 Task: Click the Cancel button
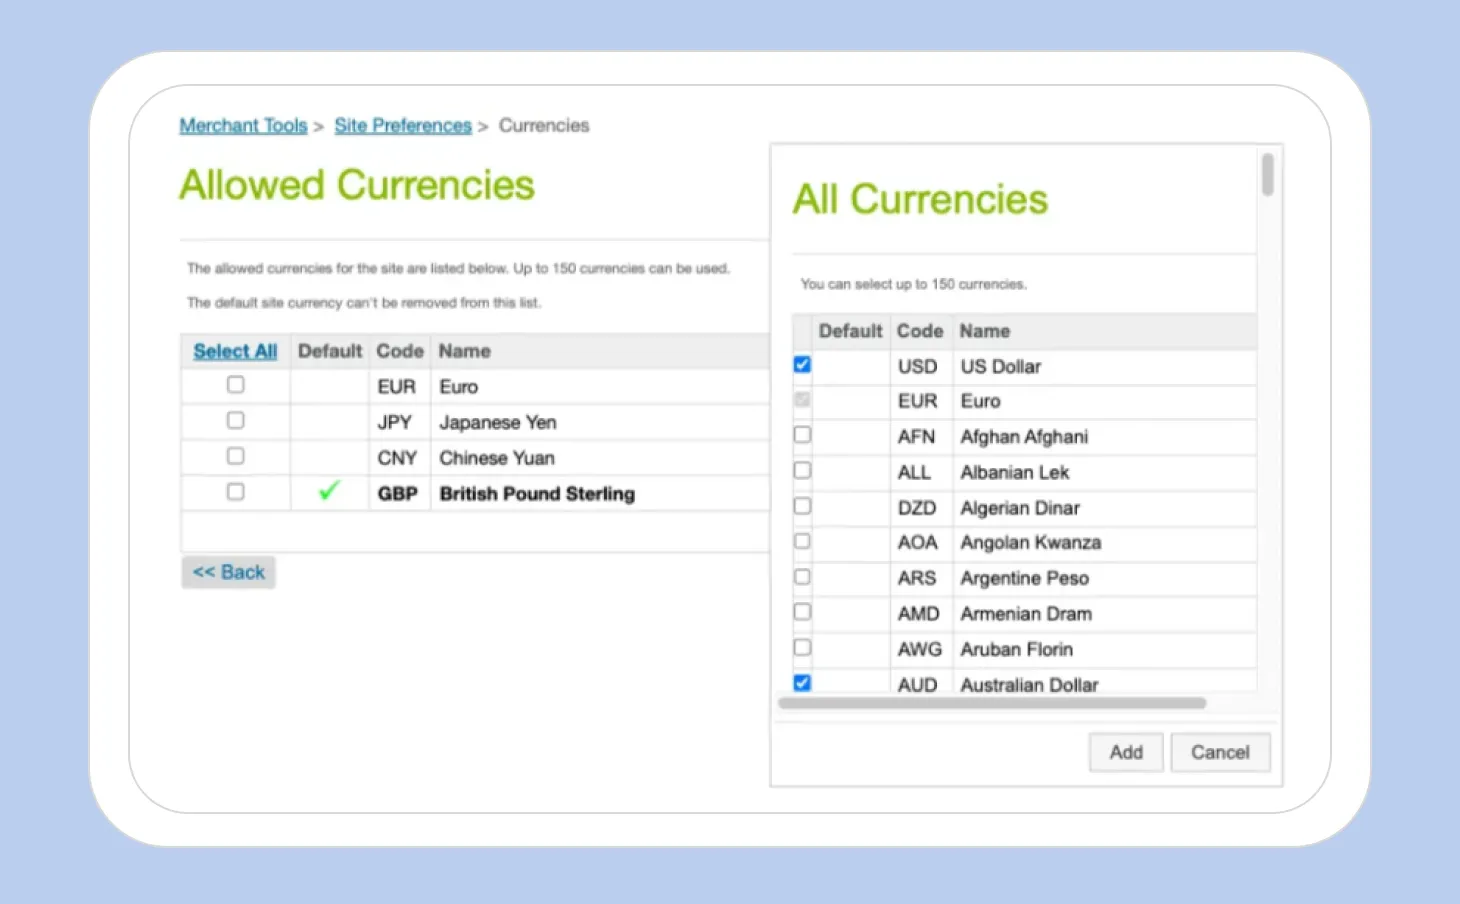[x=1219, y=752]
